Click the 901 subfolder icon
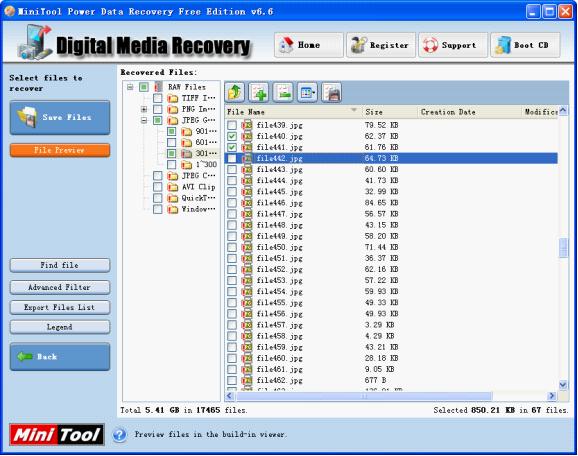This screenshot has width=578, height=456. [x=187, y=132]
